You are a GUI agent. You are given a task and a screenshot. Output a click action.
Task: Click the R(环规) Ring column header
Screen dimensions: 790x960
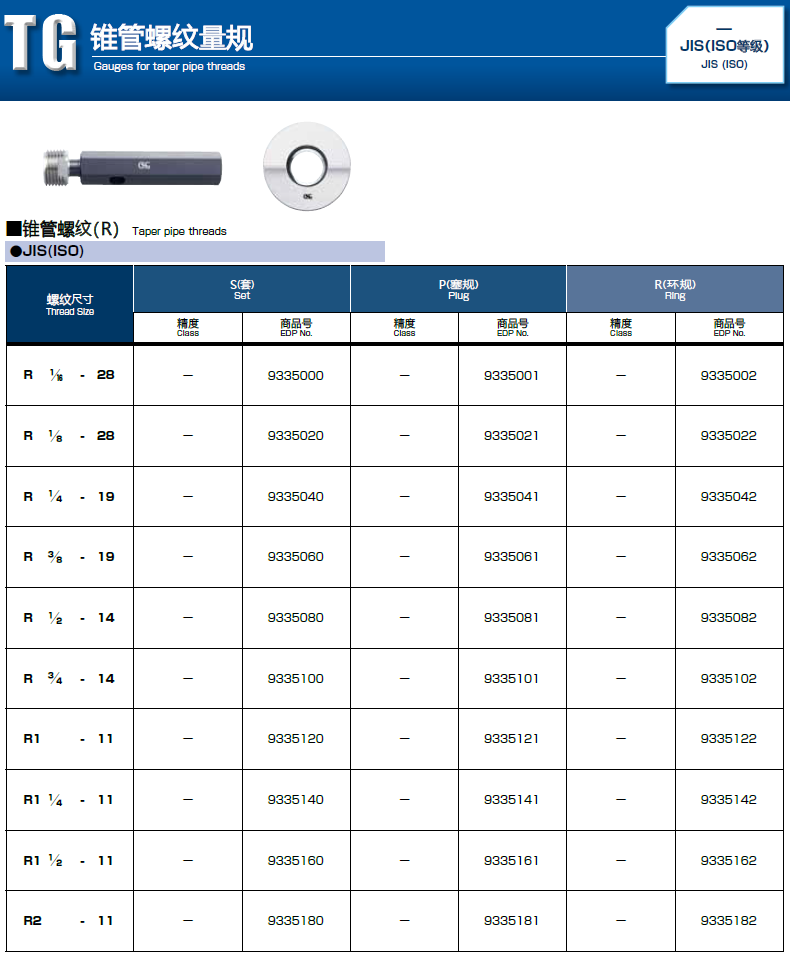[x=675, y=289]
